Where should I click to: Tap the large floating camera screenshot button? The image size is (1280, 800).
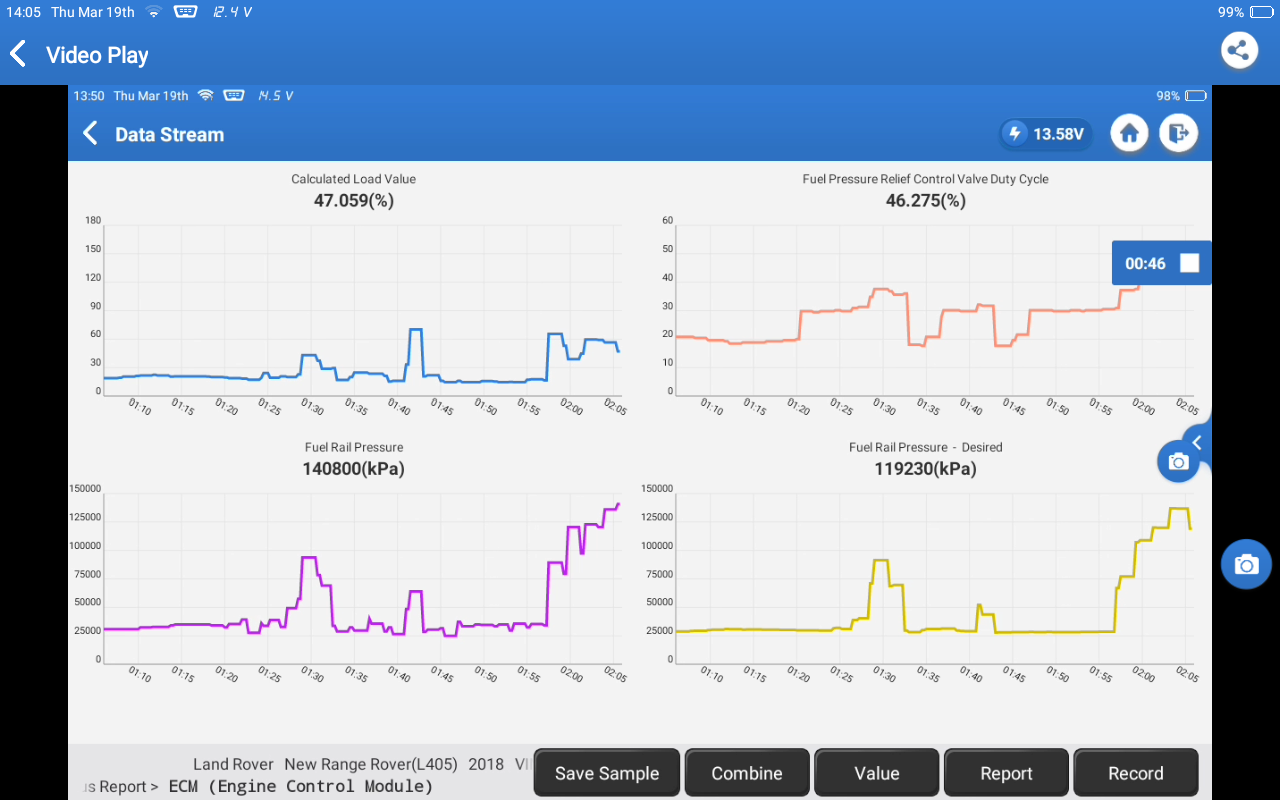coord(1245,564)
